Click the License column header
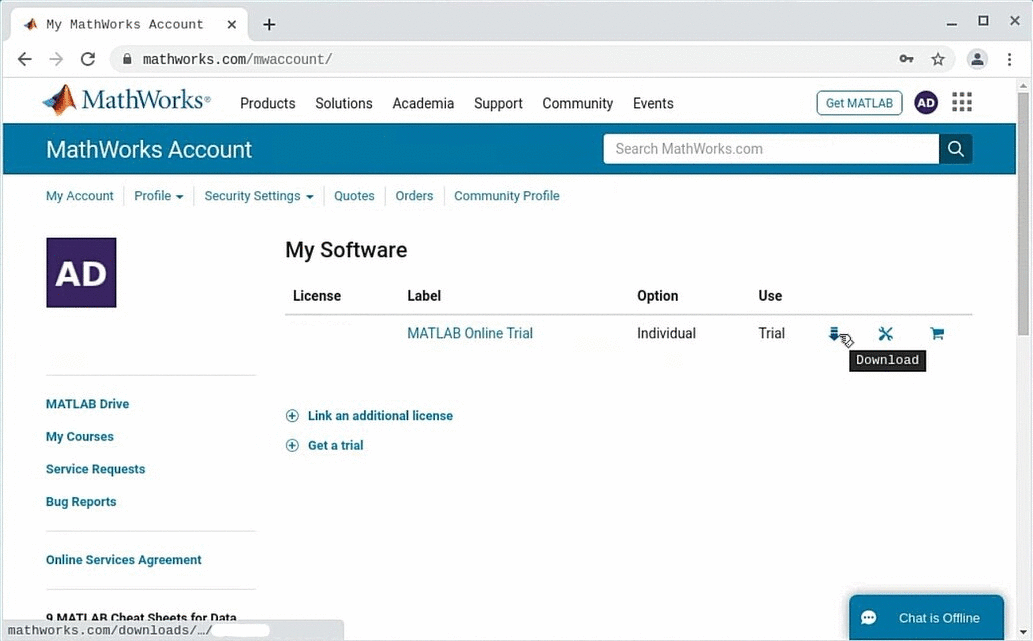 [x=317, y=296]
